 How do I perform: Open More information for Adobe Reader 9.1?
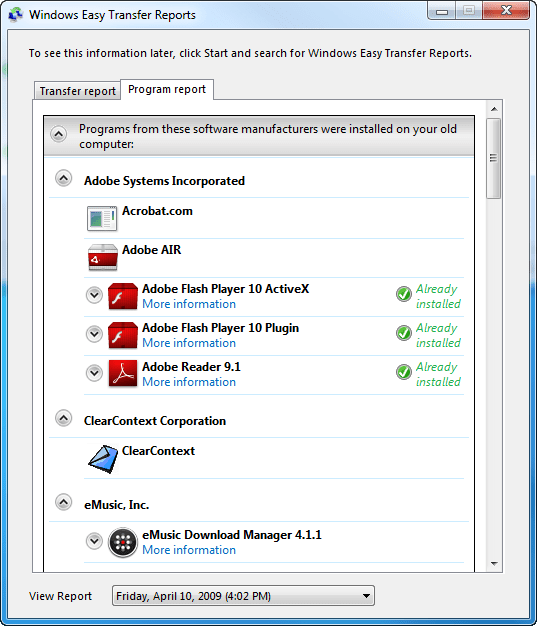189,382
